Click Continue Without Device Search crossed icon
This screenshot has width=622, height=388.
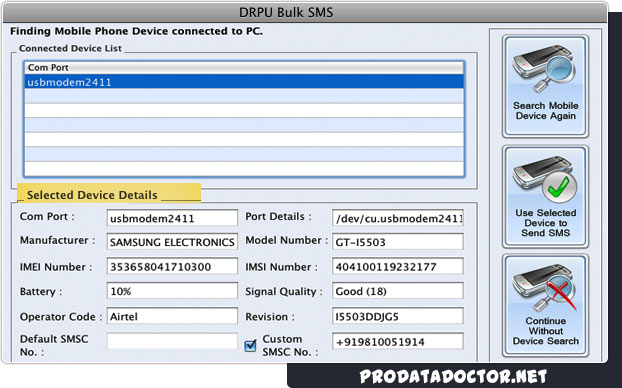click(x=544, y=287)
